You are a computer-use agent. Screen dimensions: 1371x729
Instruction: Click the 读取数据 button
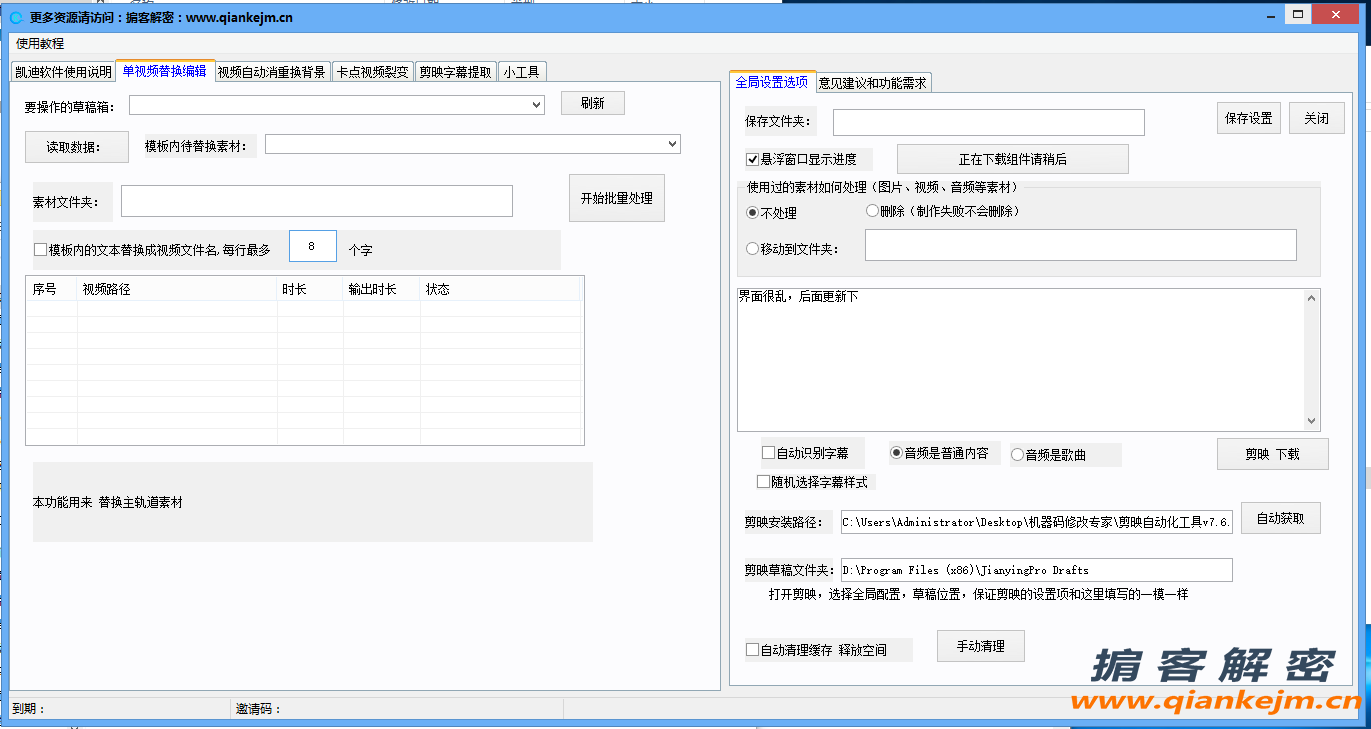tap(77, 147)
